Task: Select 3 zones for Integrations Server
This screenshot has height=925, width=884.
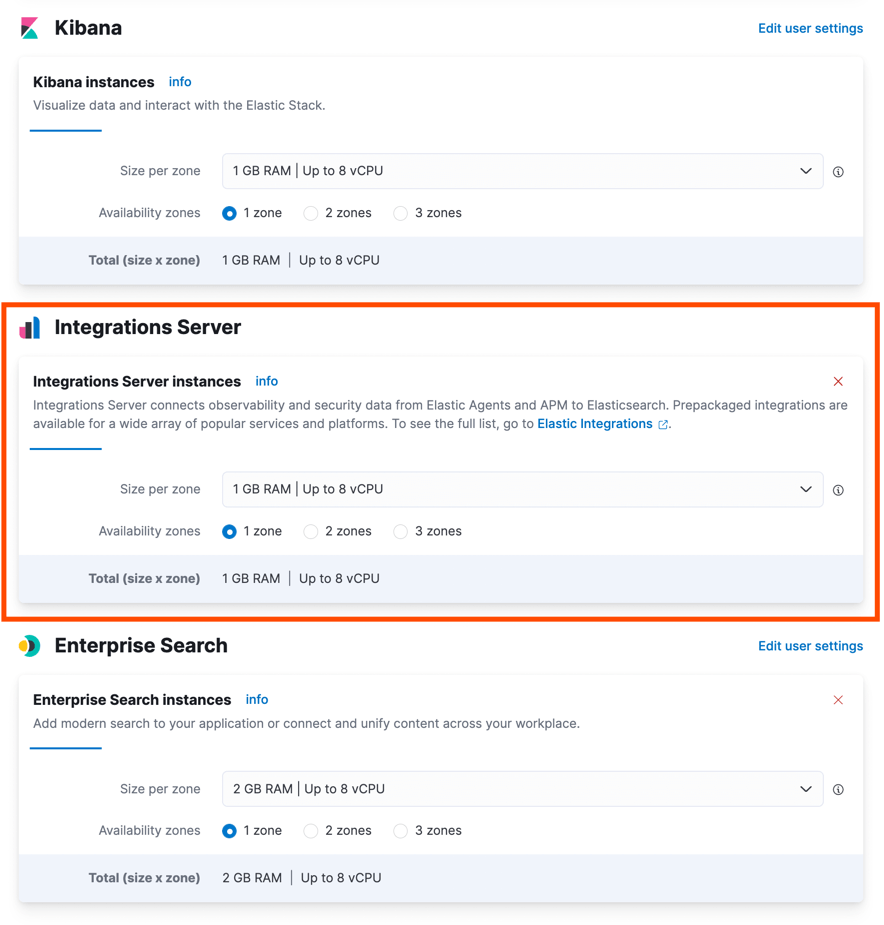Action: 400,531
